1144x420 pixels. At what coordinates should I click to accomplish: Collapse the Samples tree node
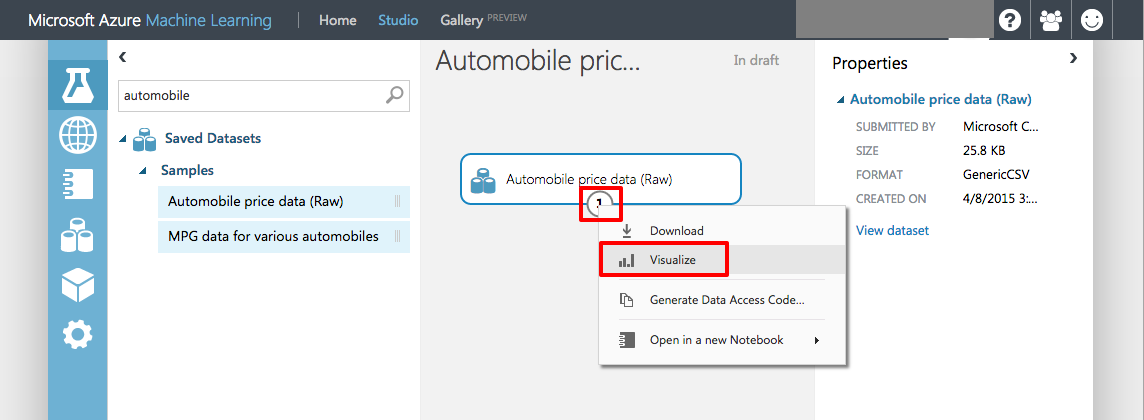click(142, 171)
